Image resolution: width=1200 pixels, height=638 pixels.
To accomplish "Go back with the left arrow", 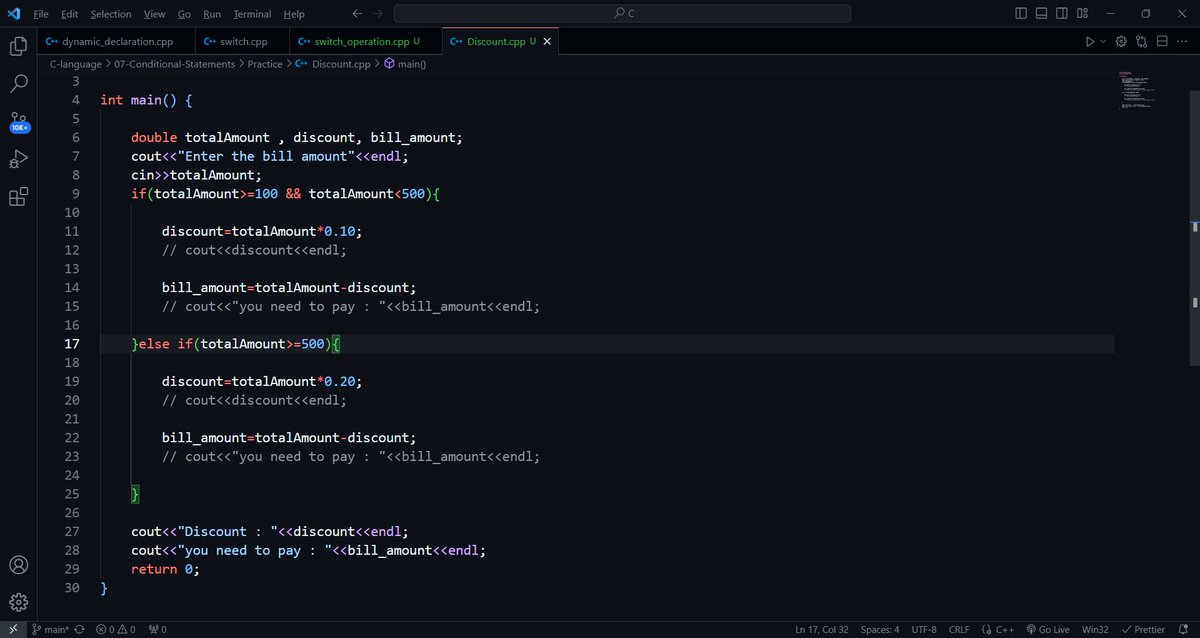I will click(x=358, y=14).
